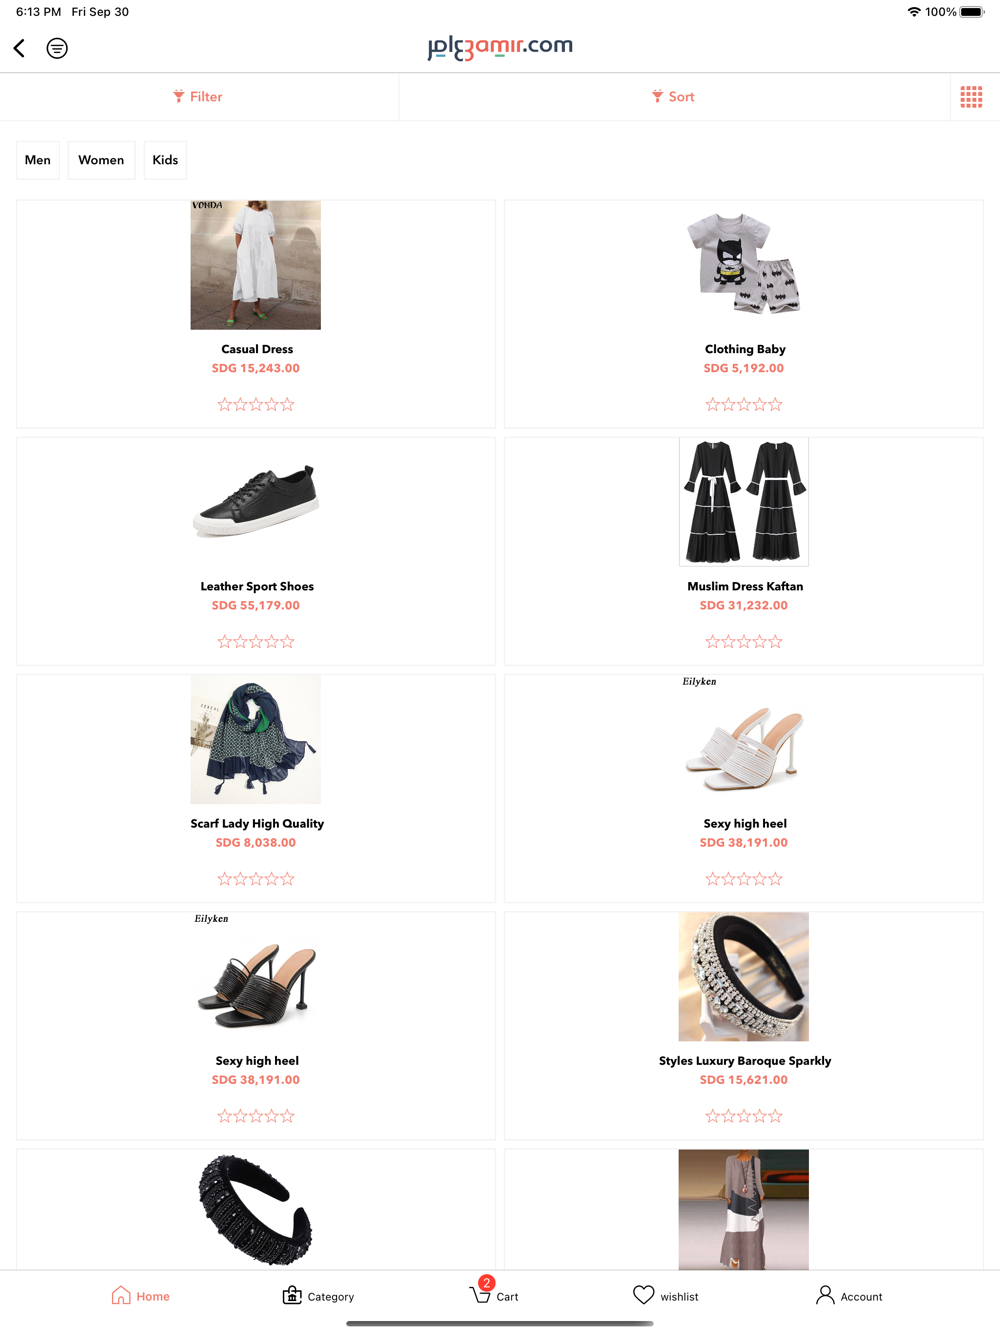Screen dimensions: 1000x1334
Task: Open the wishlist heart icon
Action: [x=644, y=1295]
